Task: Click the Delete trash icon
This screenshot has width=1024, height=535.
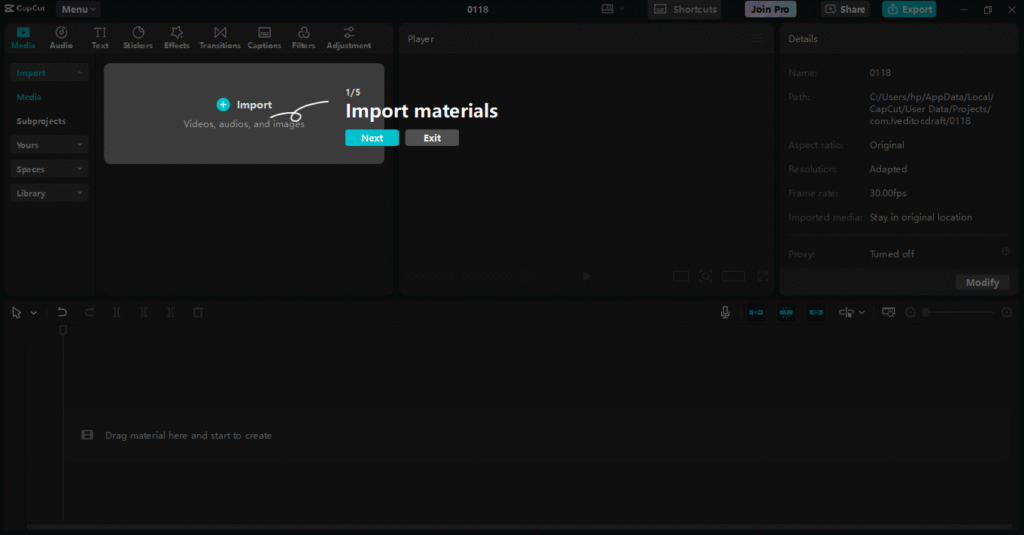Action: click(x=198, y=312)
